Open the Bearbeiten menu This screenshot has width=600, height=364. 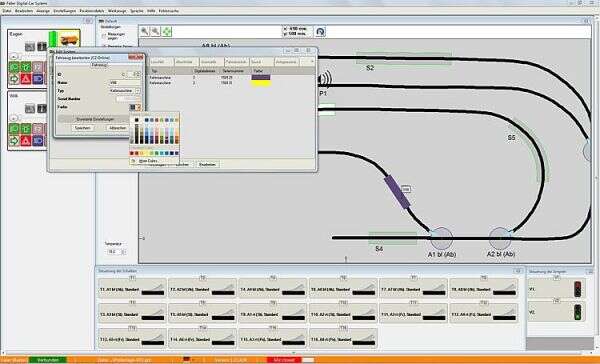pos(24,11)
